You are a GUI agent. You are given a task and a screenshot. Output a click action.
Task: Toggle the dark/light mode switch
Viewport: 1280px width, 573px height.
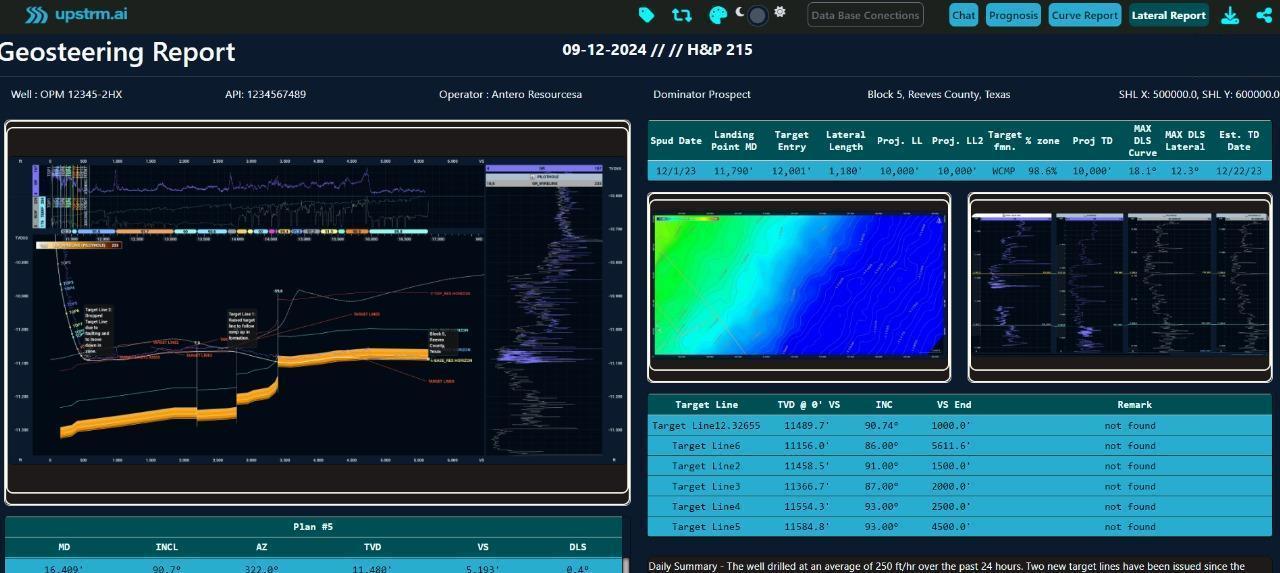758,15
